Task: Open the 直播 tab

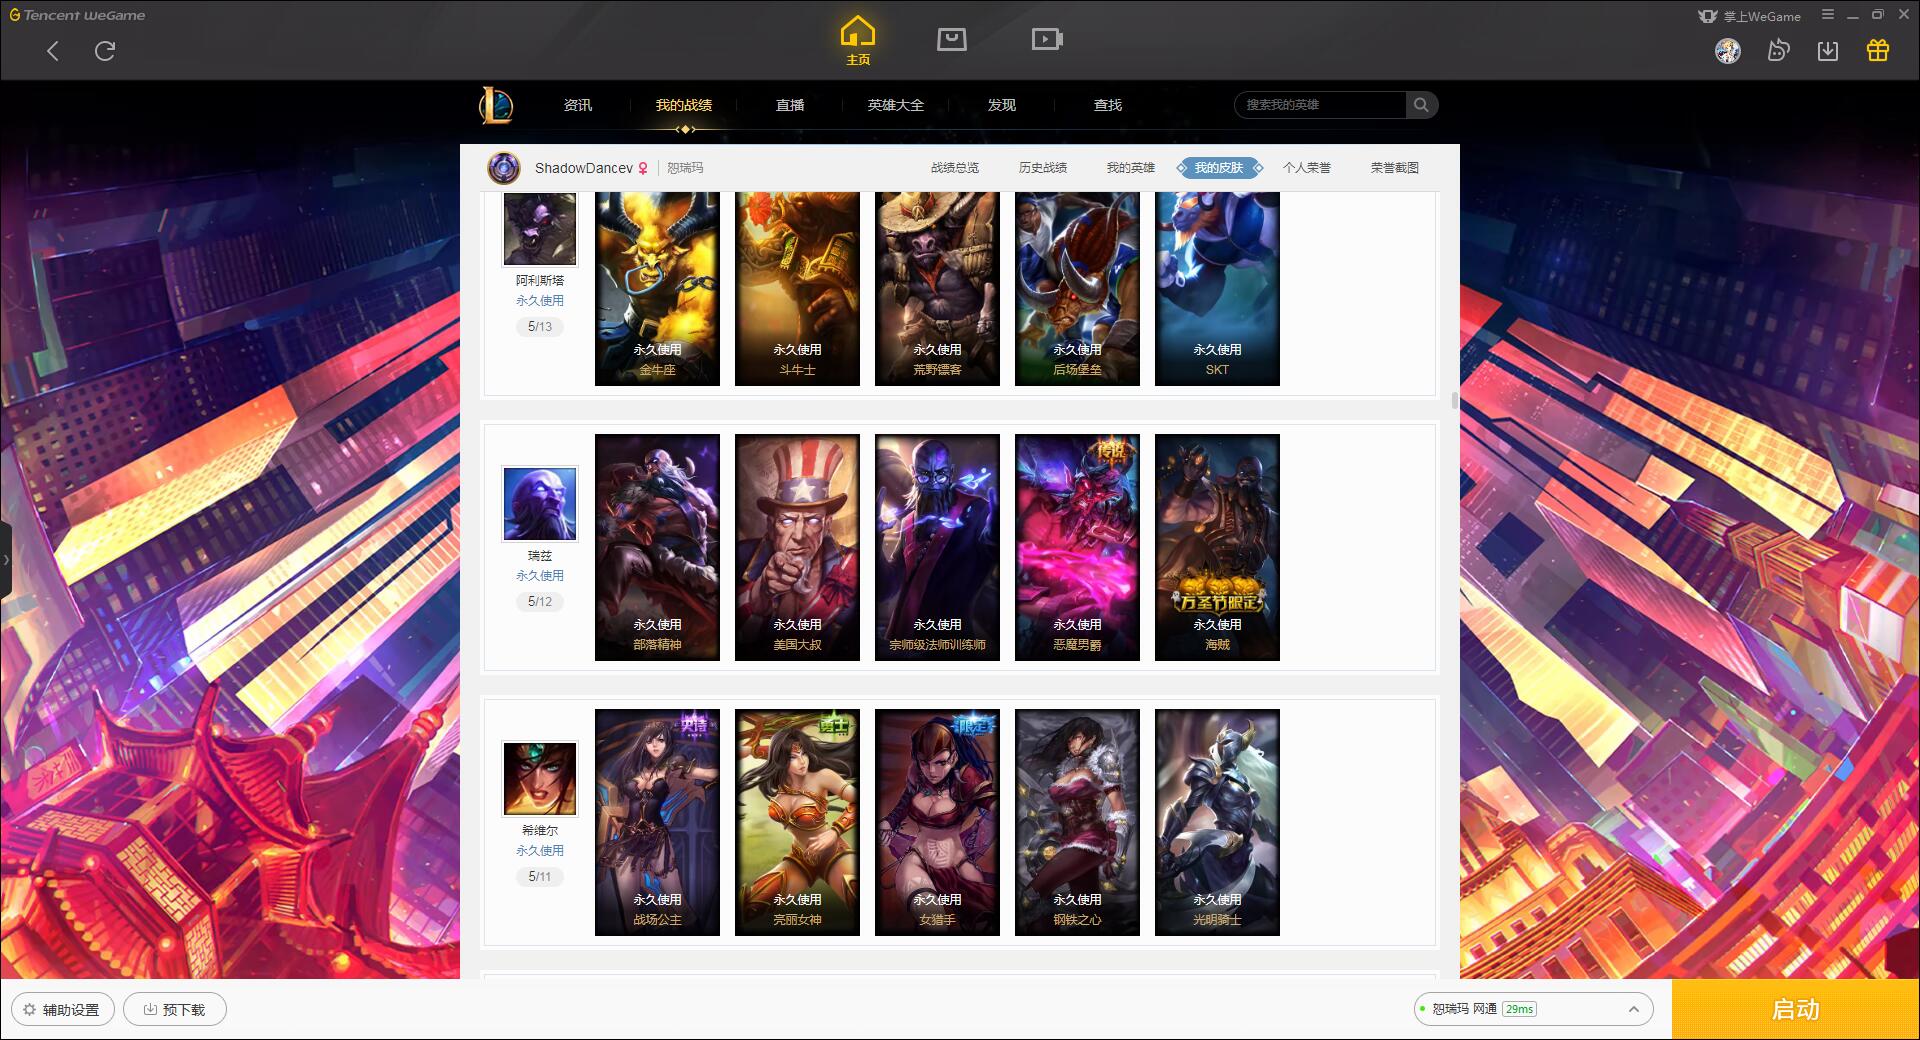Action: tap(790, 105)
